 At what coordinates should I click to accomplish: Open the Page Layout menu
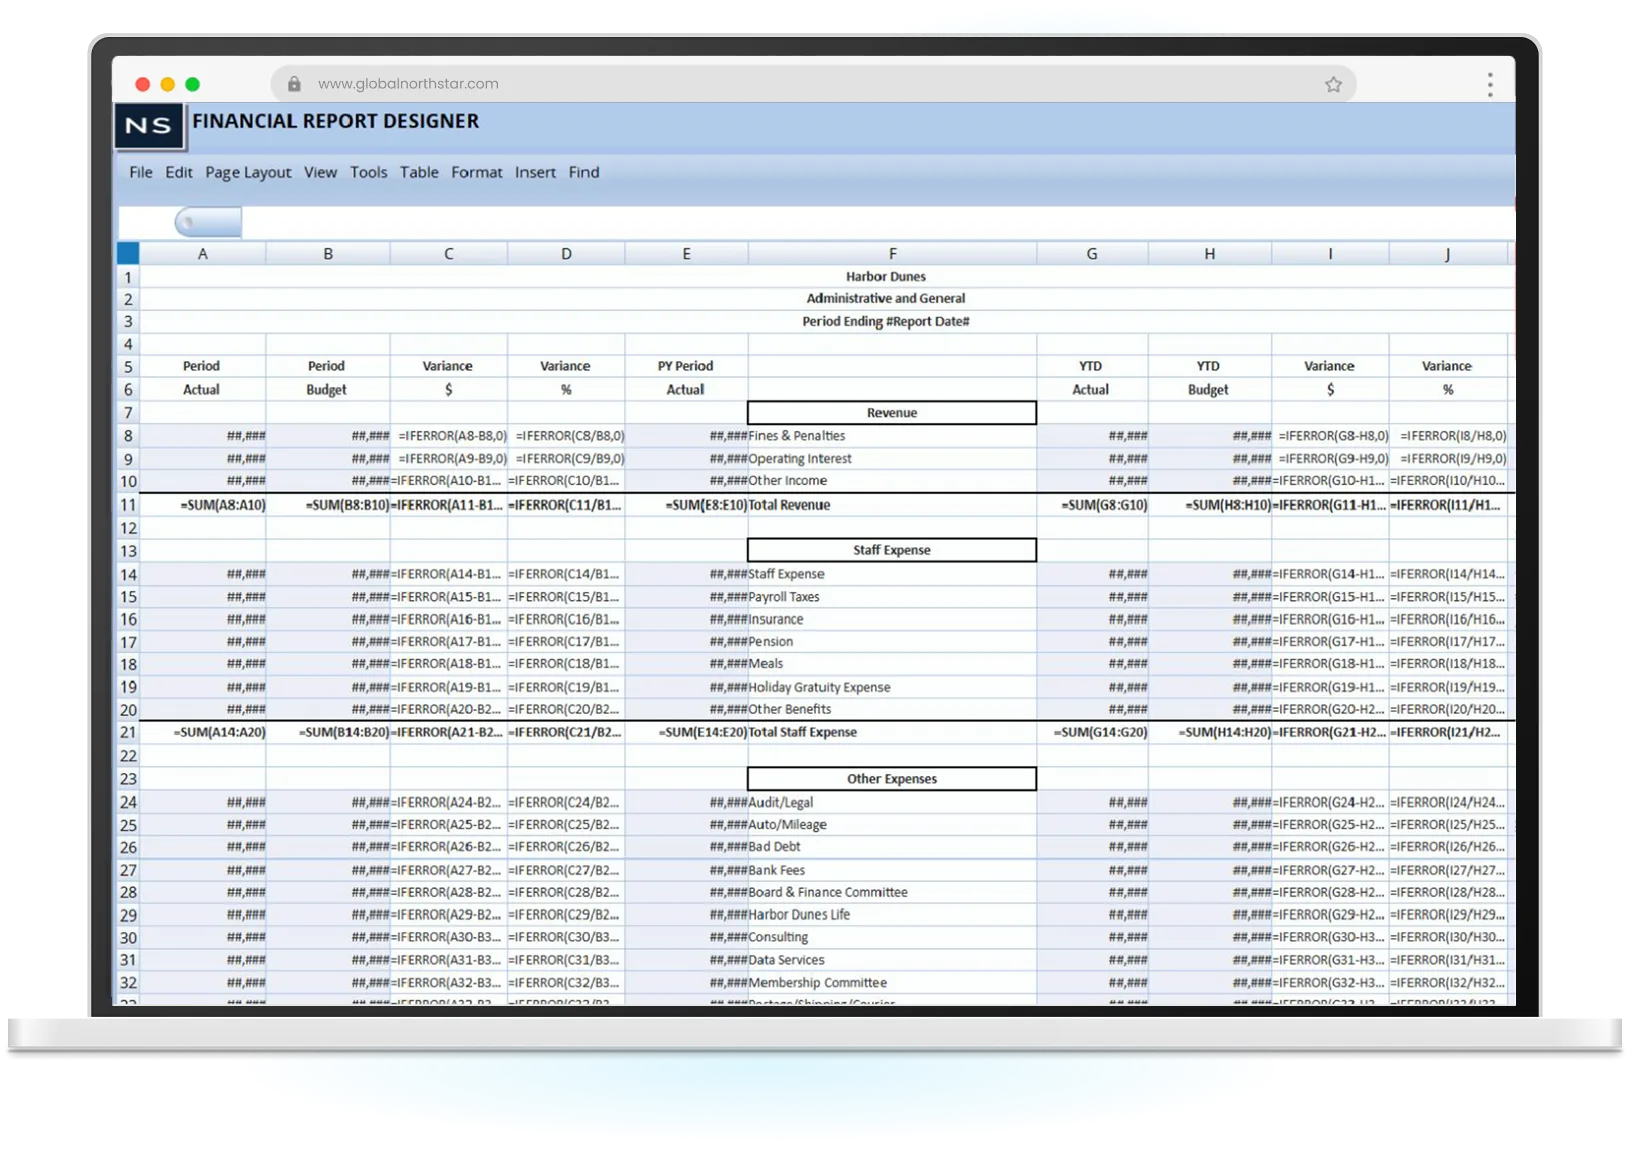point(248,172)
